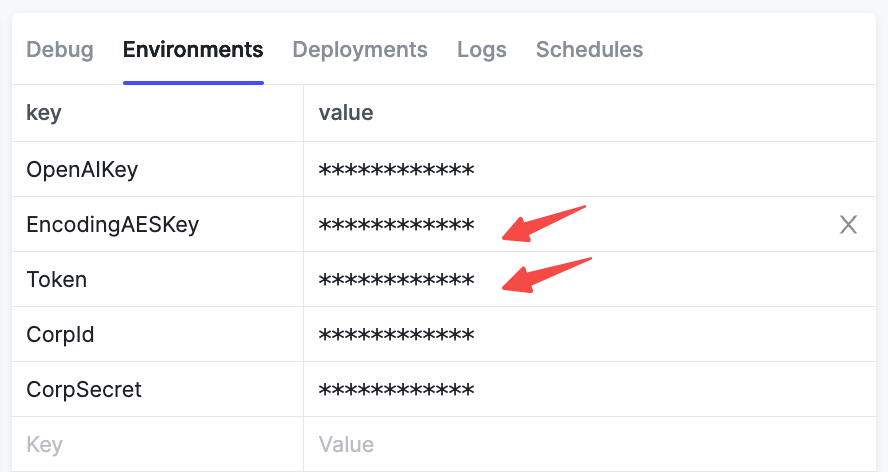The width and height of the screenshot is (888, 472).
Task: Switch to the Debug tab
Action: tap(60, 50)
